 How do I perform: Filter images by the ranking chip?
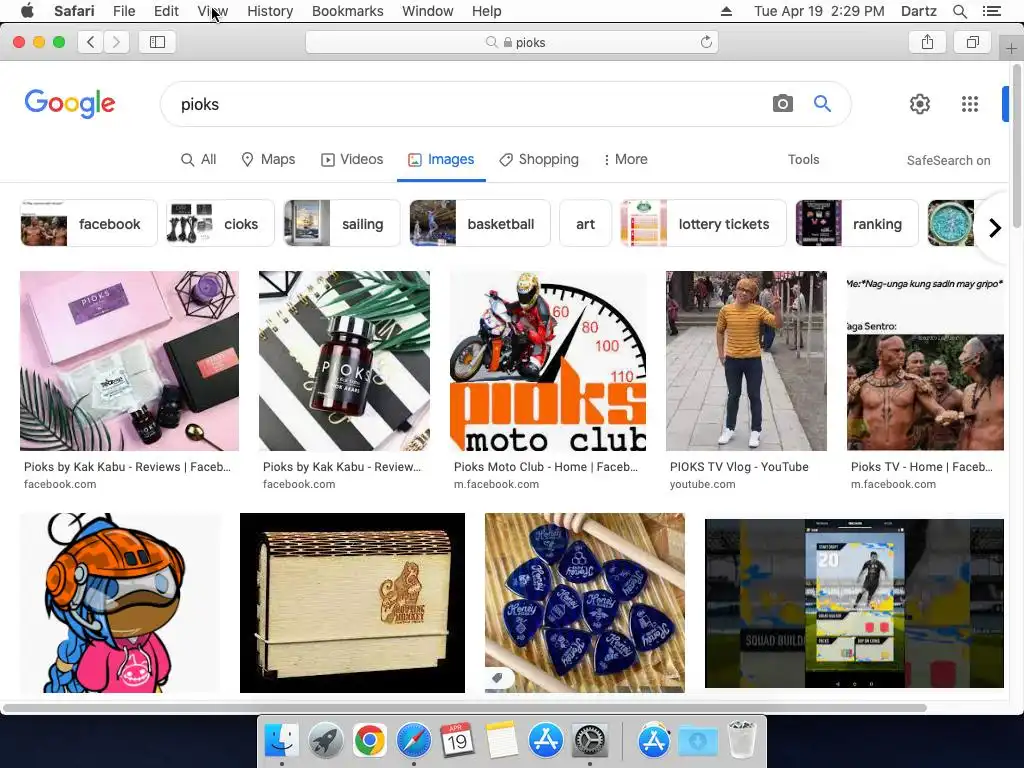[857, 223]
